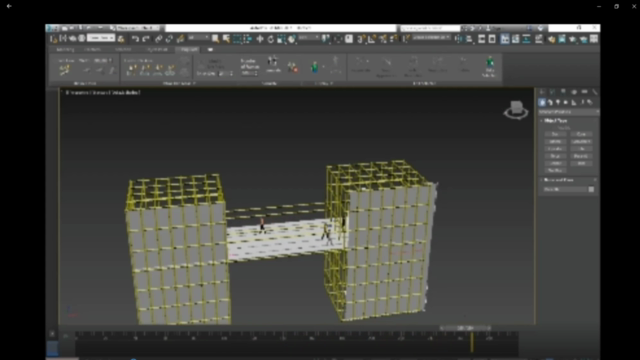Click the Mirror tool icon
640x360 pixels.
coord(459,39)
